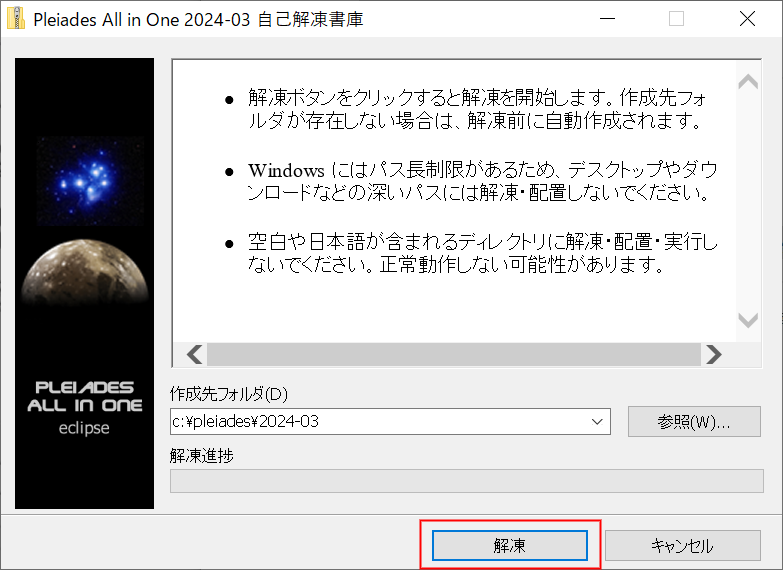This screenshot has height=570, width=783.
Task: Close the Pleiades self-extractor window
Action: point(747,18)
